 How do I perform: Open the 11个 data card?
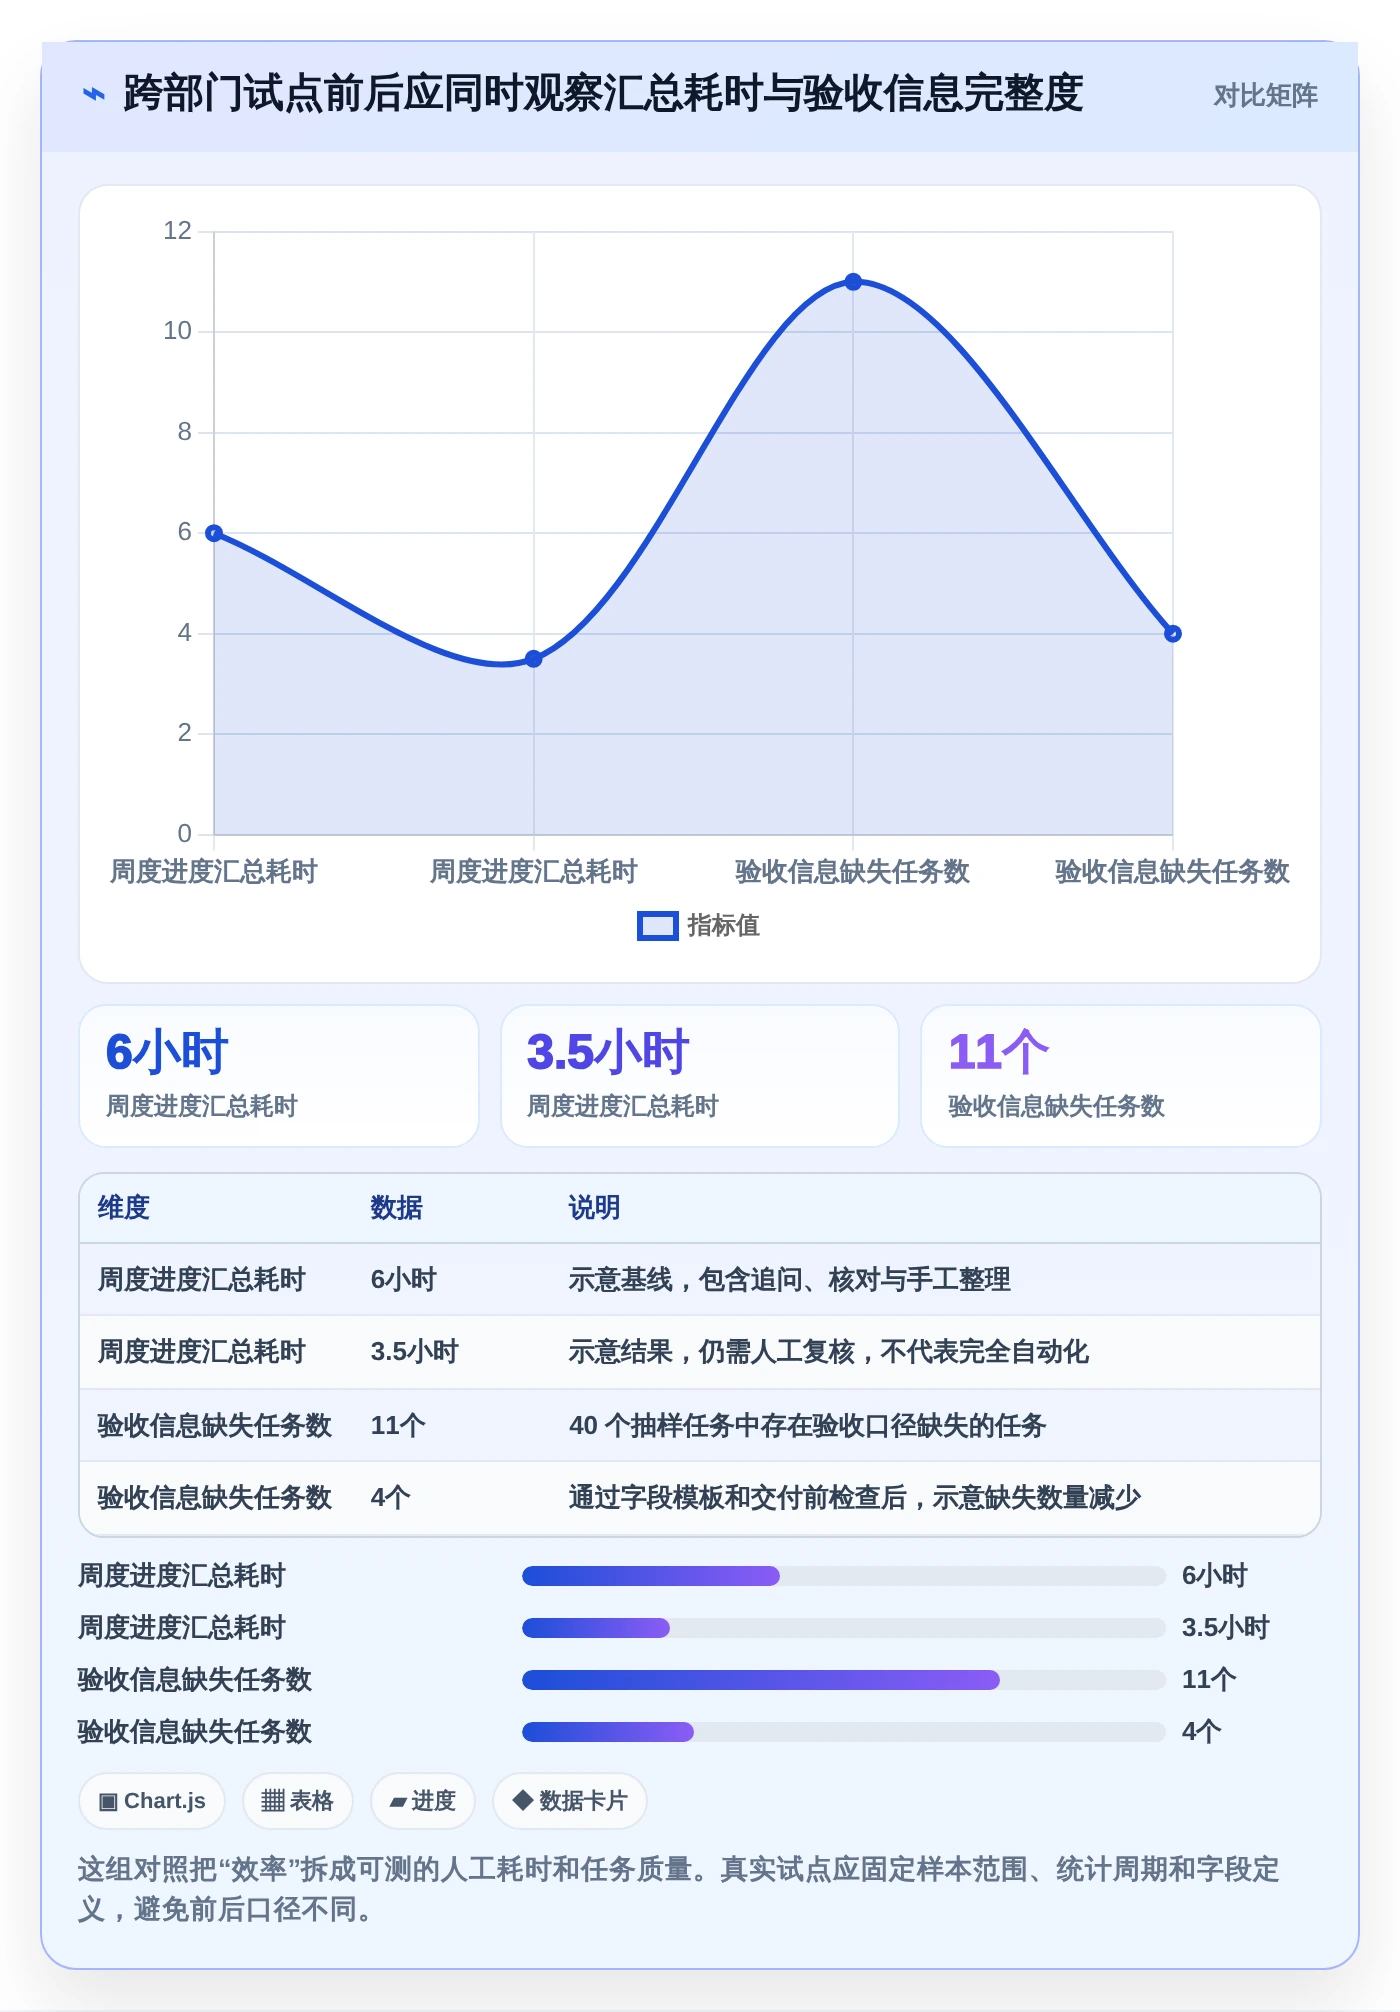point(1121,1076)
